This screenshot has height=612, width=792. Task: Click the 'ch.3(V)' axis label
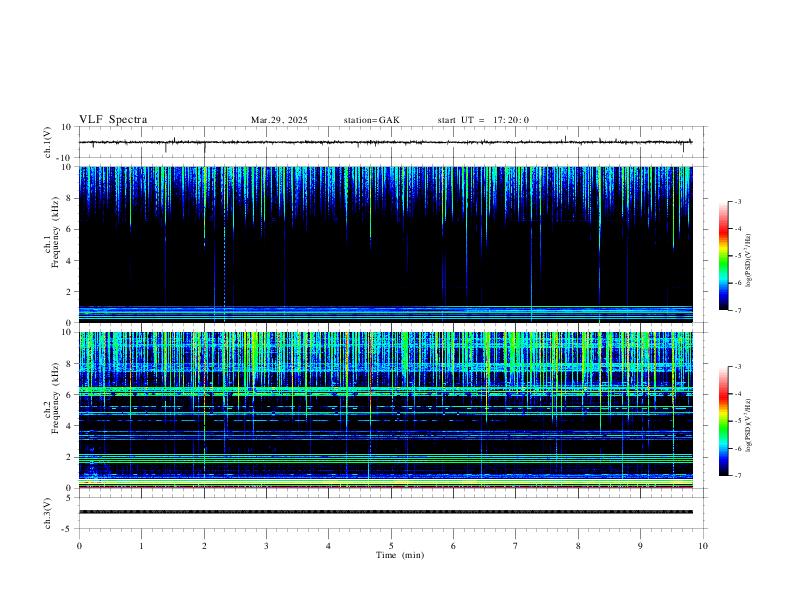[x=48, y=513]
